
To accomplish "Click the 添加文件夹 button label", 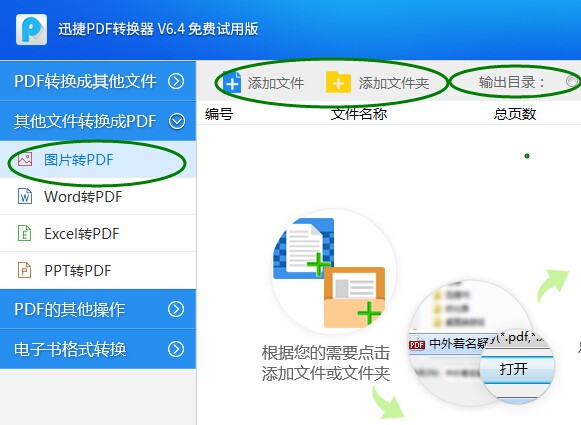I will tap(394, 83).
